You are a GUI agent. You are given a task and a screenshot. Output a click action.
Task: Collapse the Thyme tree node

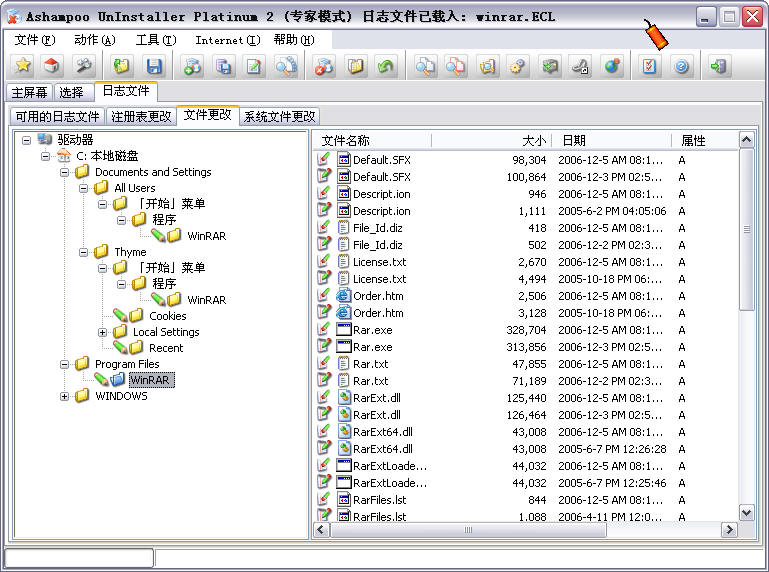(83, 252)
